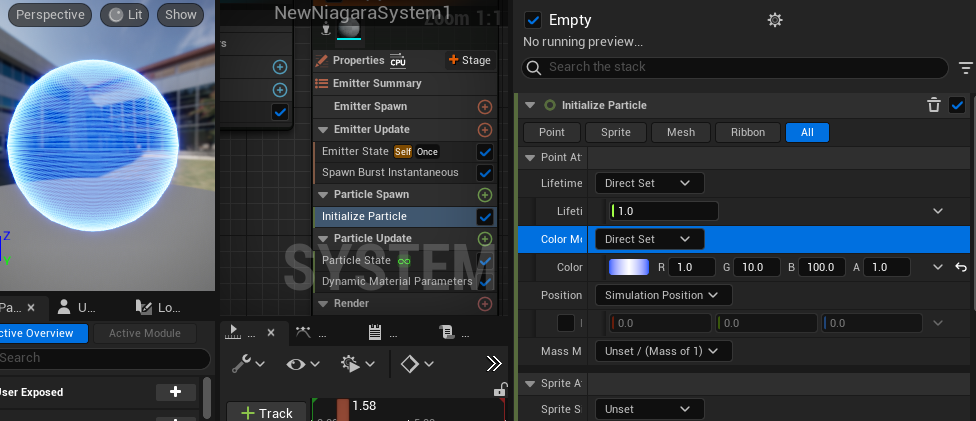Open the Color Mode Direct Set dropdown
Screen dimensions: 976x421
(x=650, y=239)
